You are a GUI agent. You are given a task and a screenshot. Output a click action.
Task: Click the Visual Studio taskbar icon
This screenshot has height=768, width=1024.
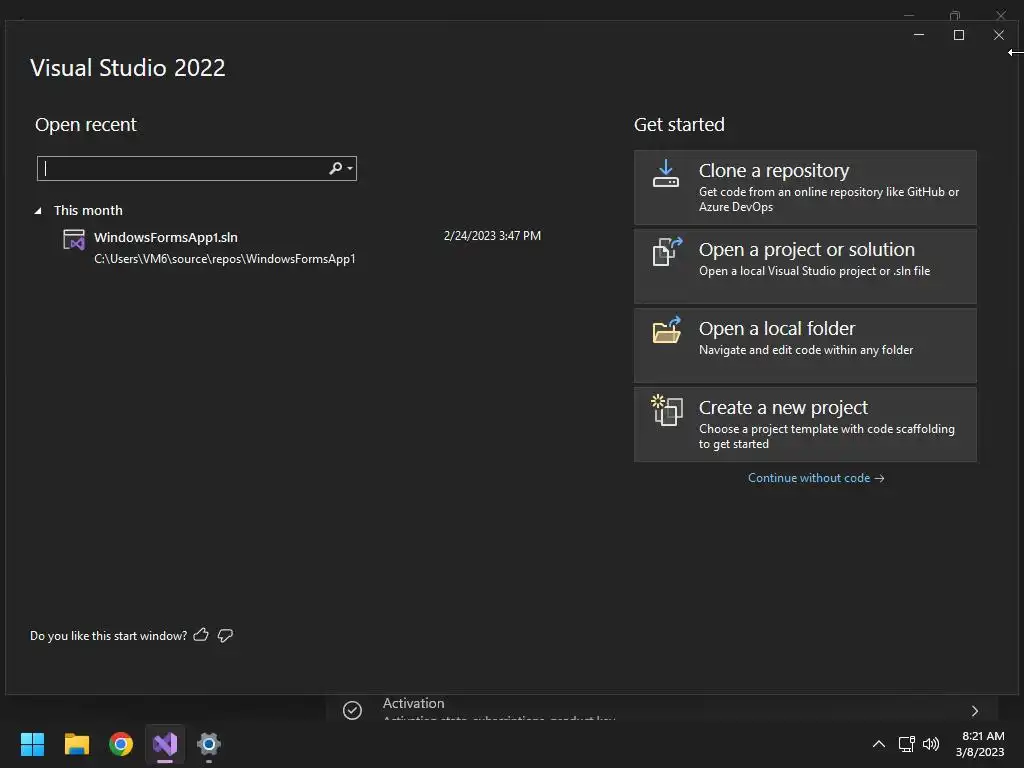165,744
